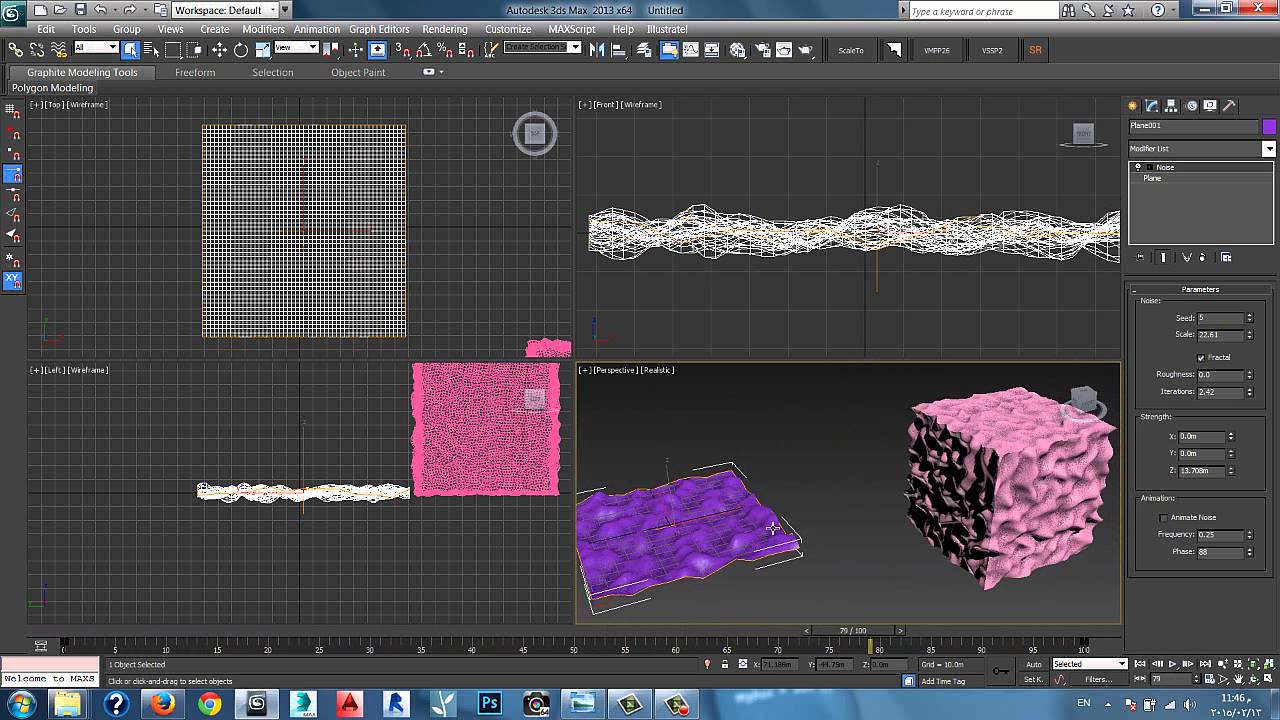Switch to the Hierarchy panel

pyautogui.click(x=1172, y=105)
